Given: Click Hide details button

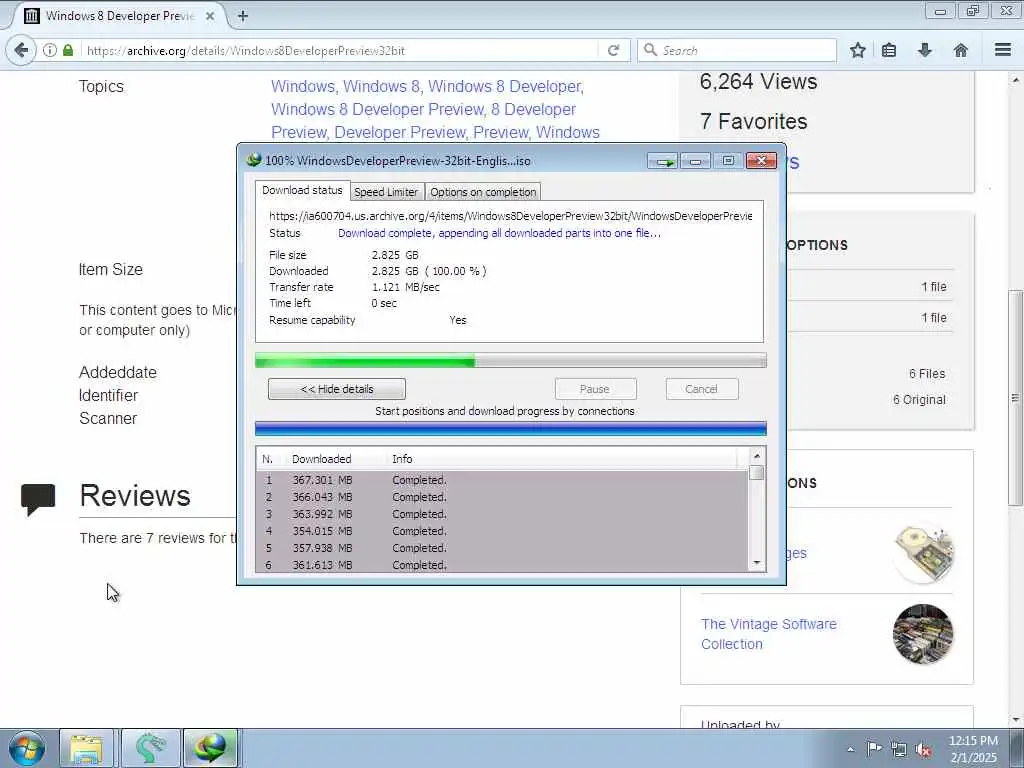Looking at the screenshot, I should point(337,389).
